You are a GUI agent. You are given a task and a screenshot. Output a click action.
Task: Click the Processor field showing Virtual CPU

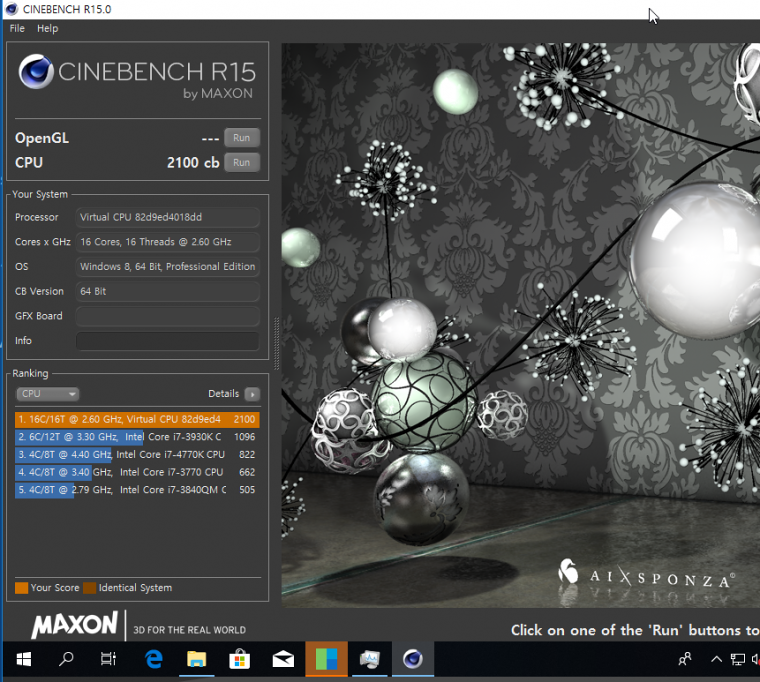pyautogui.click(x=167, y=217)
